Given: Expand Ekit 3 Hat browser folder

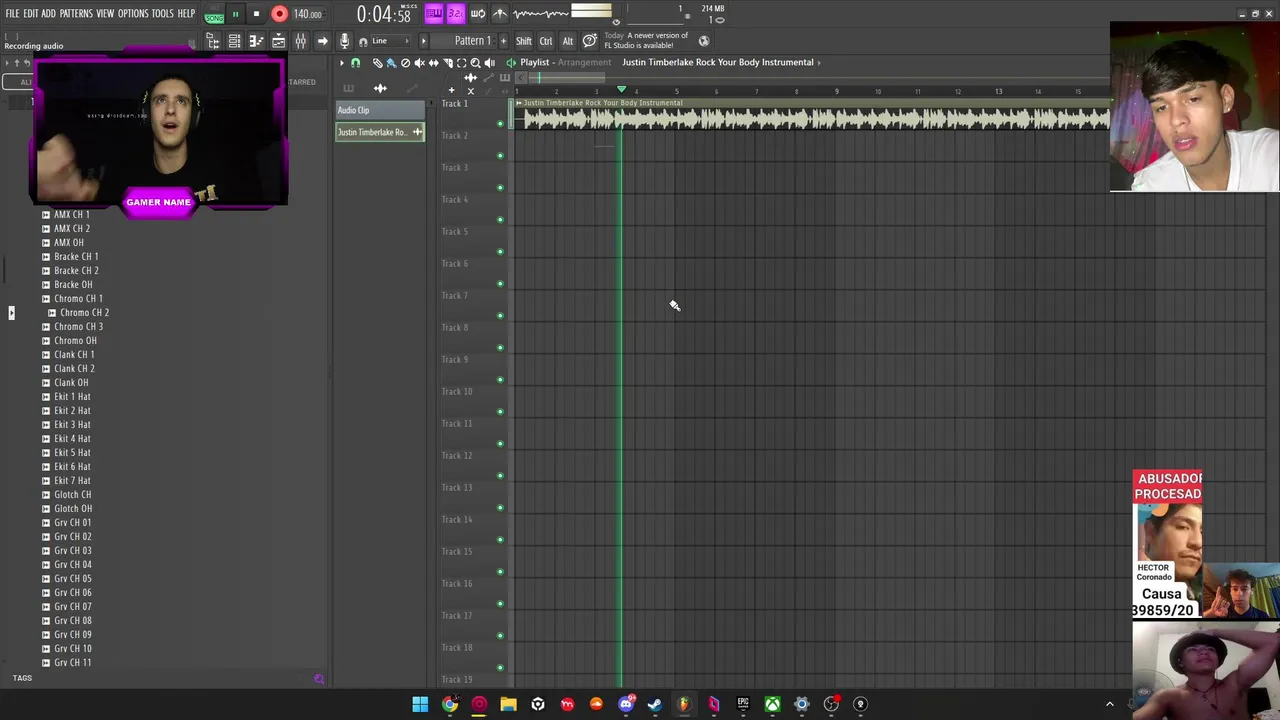Looking at the screenshot, I should (x=45, y=425).
